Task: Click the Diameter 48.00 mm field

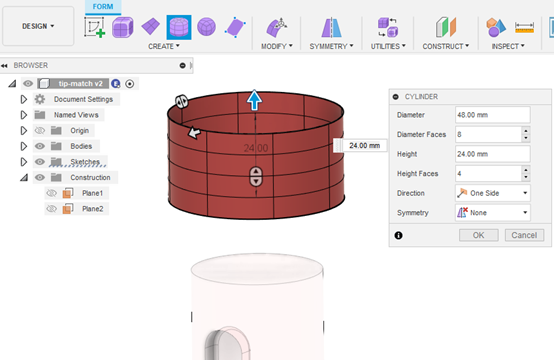Action: [493, 115]
